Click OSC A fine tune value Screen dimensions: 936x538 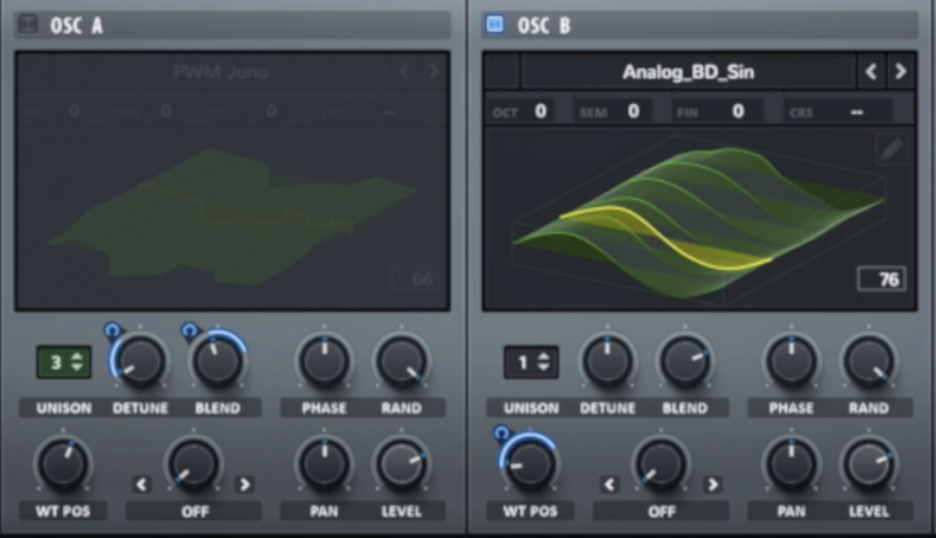pyautogui.click(x=272, y=111)
